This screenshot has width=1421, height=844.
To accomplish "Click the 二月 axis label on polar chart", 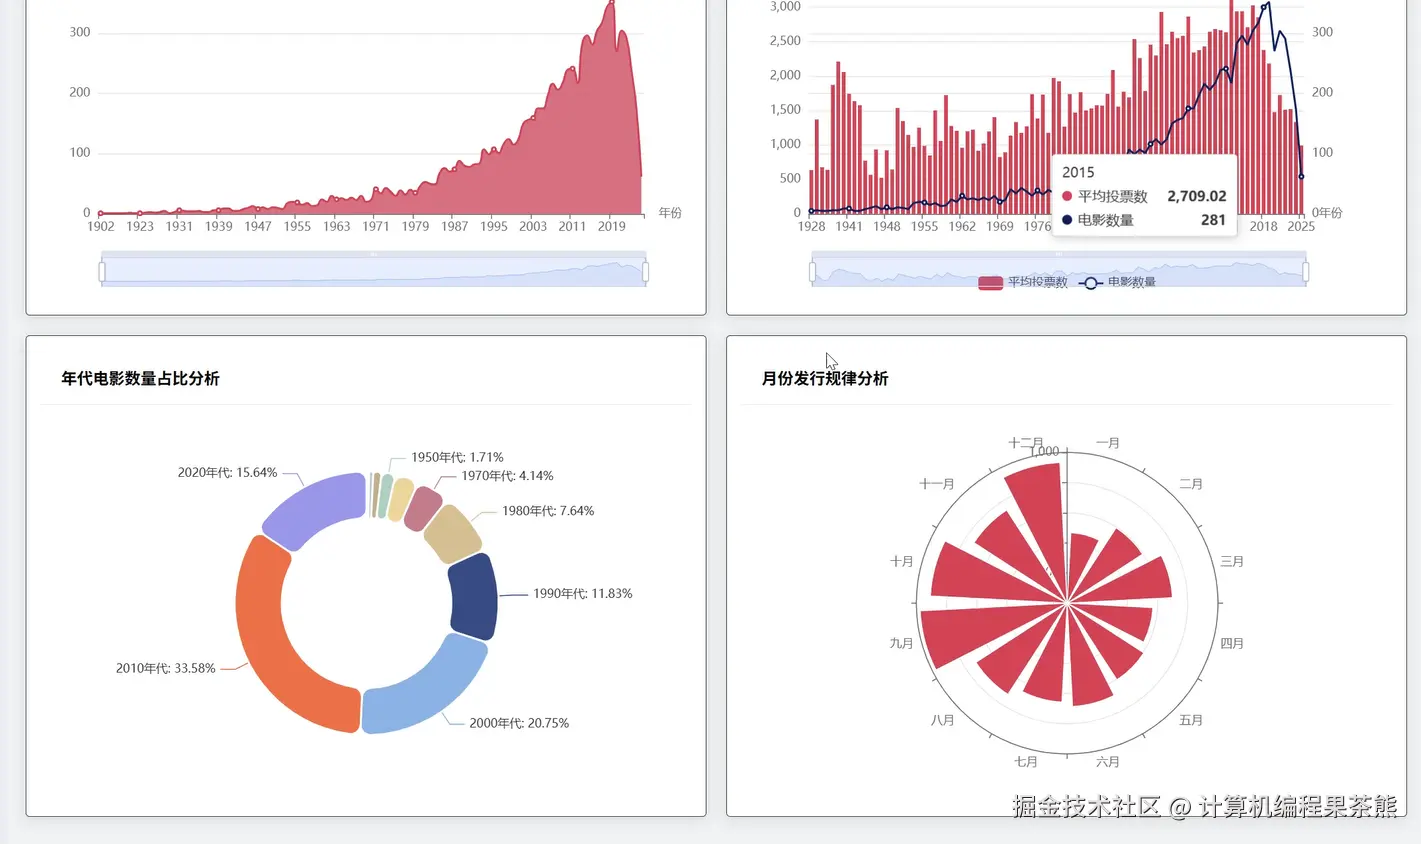I will (x=1190, y=484).
